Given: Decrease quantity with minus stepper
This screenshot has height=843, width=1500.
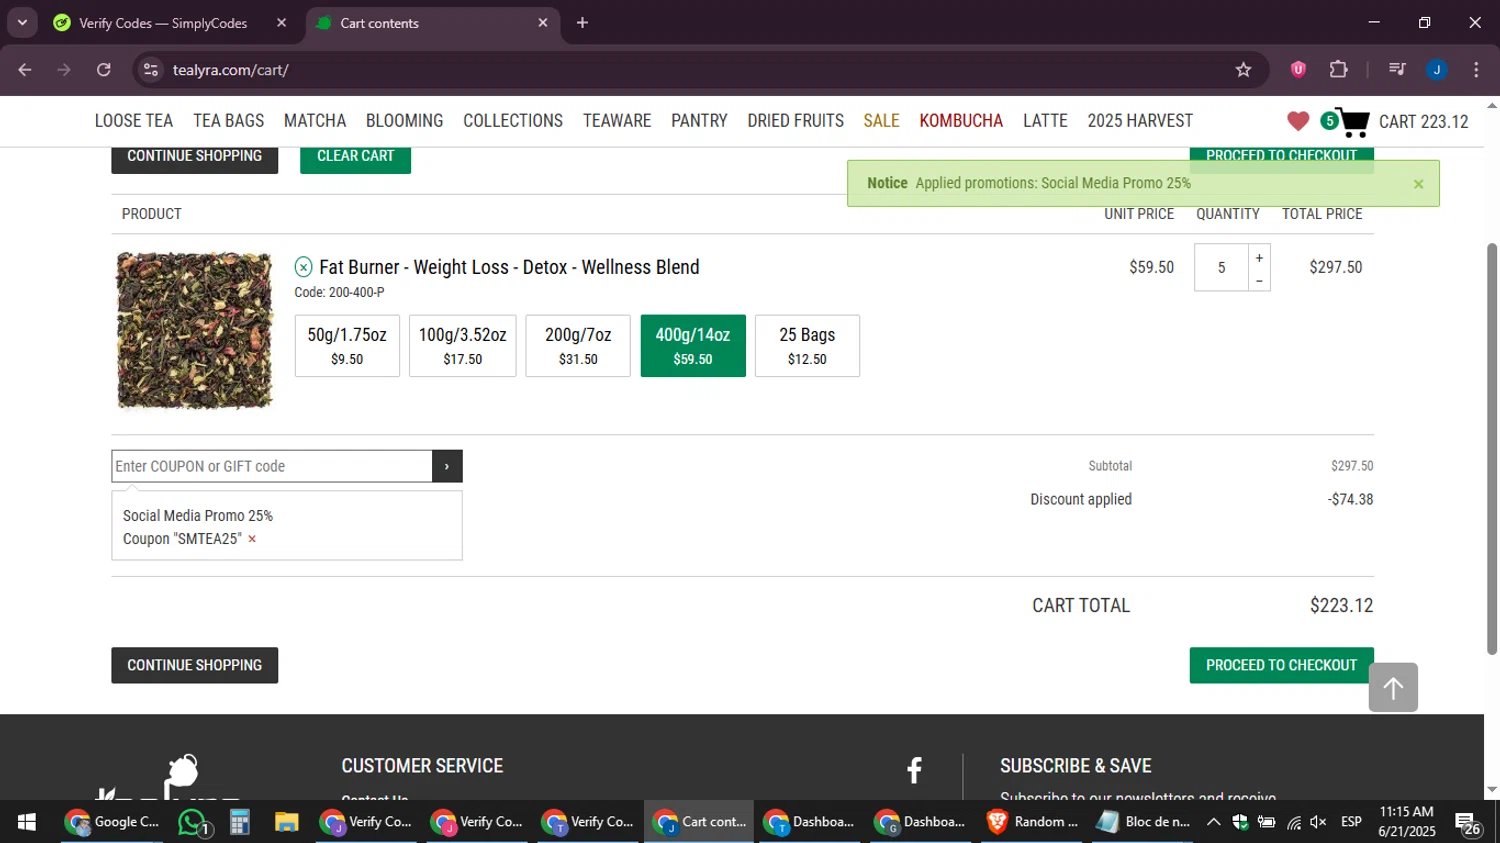Looking at the screenshot, I should [1259, 280].
